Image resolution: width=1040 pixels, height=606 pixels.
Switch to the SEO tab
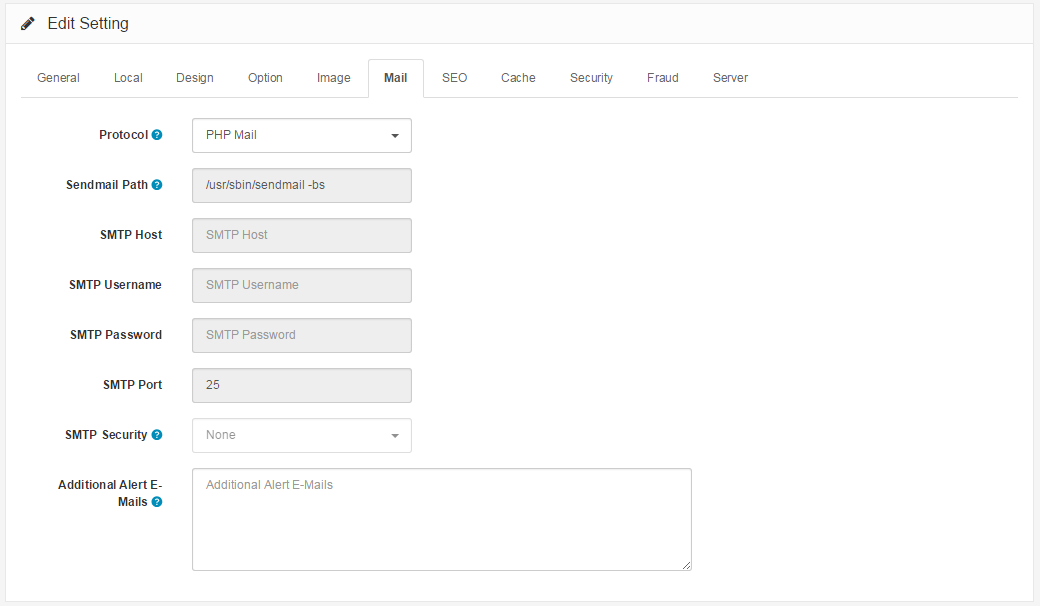(454, 77)
